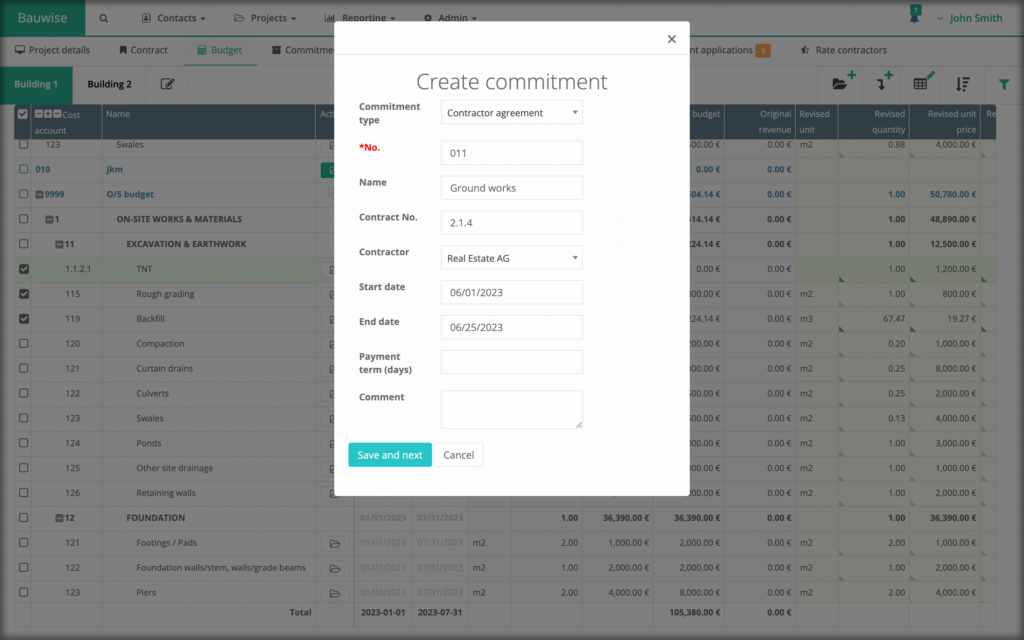Select the Building 1 tab
The height and width of the screenshot is (640, 1024).
click(x=36, y=84)
